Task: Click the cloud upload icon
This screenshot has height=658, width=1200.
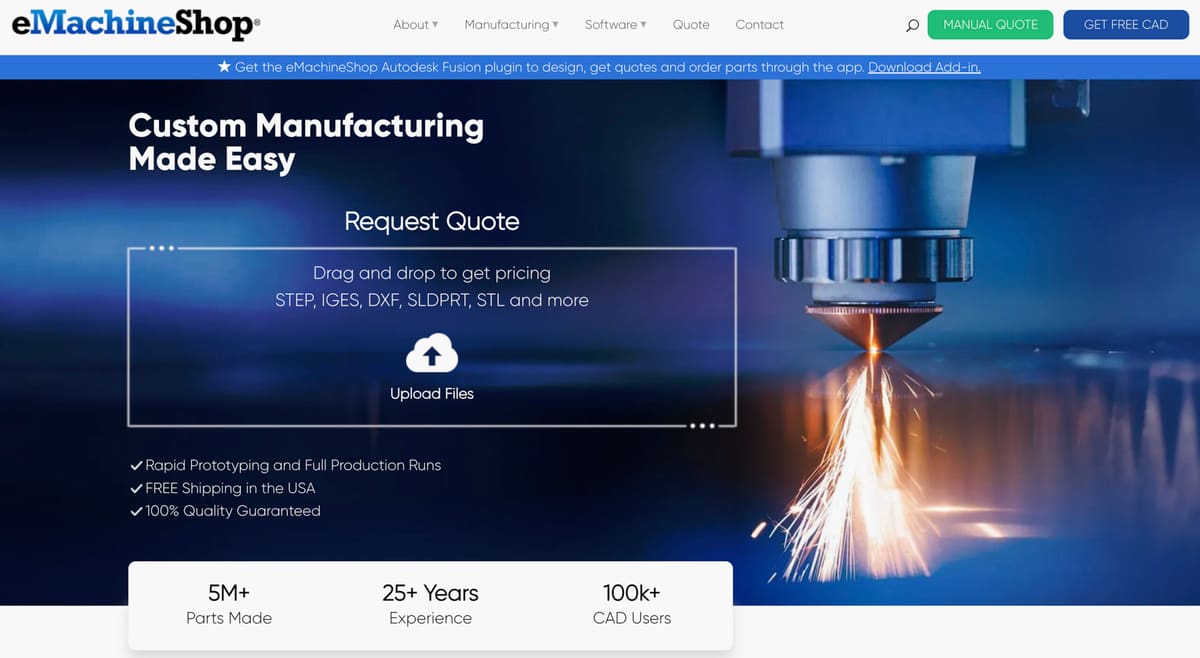Action: point(432,353)
